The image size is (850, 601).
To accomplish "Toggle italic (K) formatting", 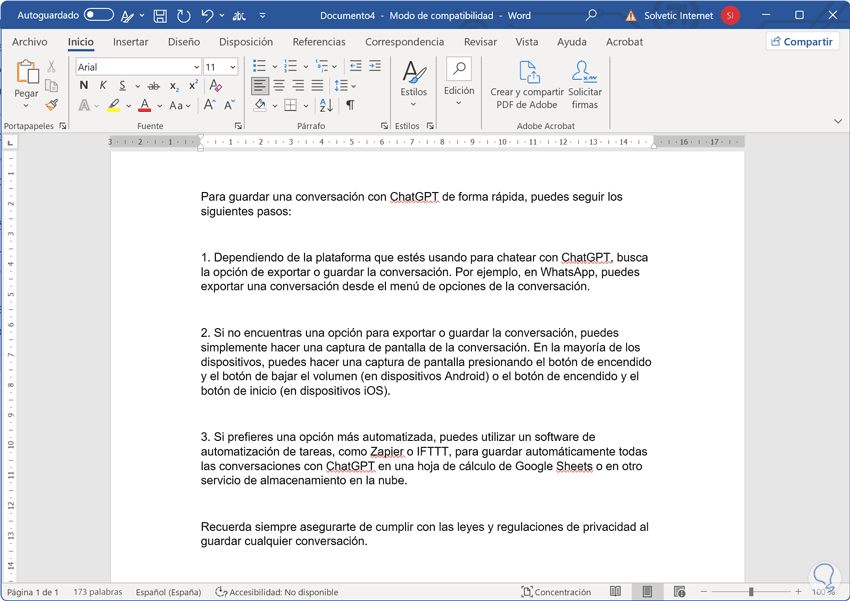I will 102,86.
